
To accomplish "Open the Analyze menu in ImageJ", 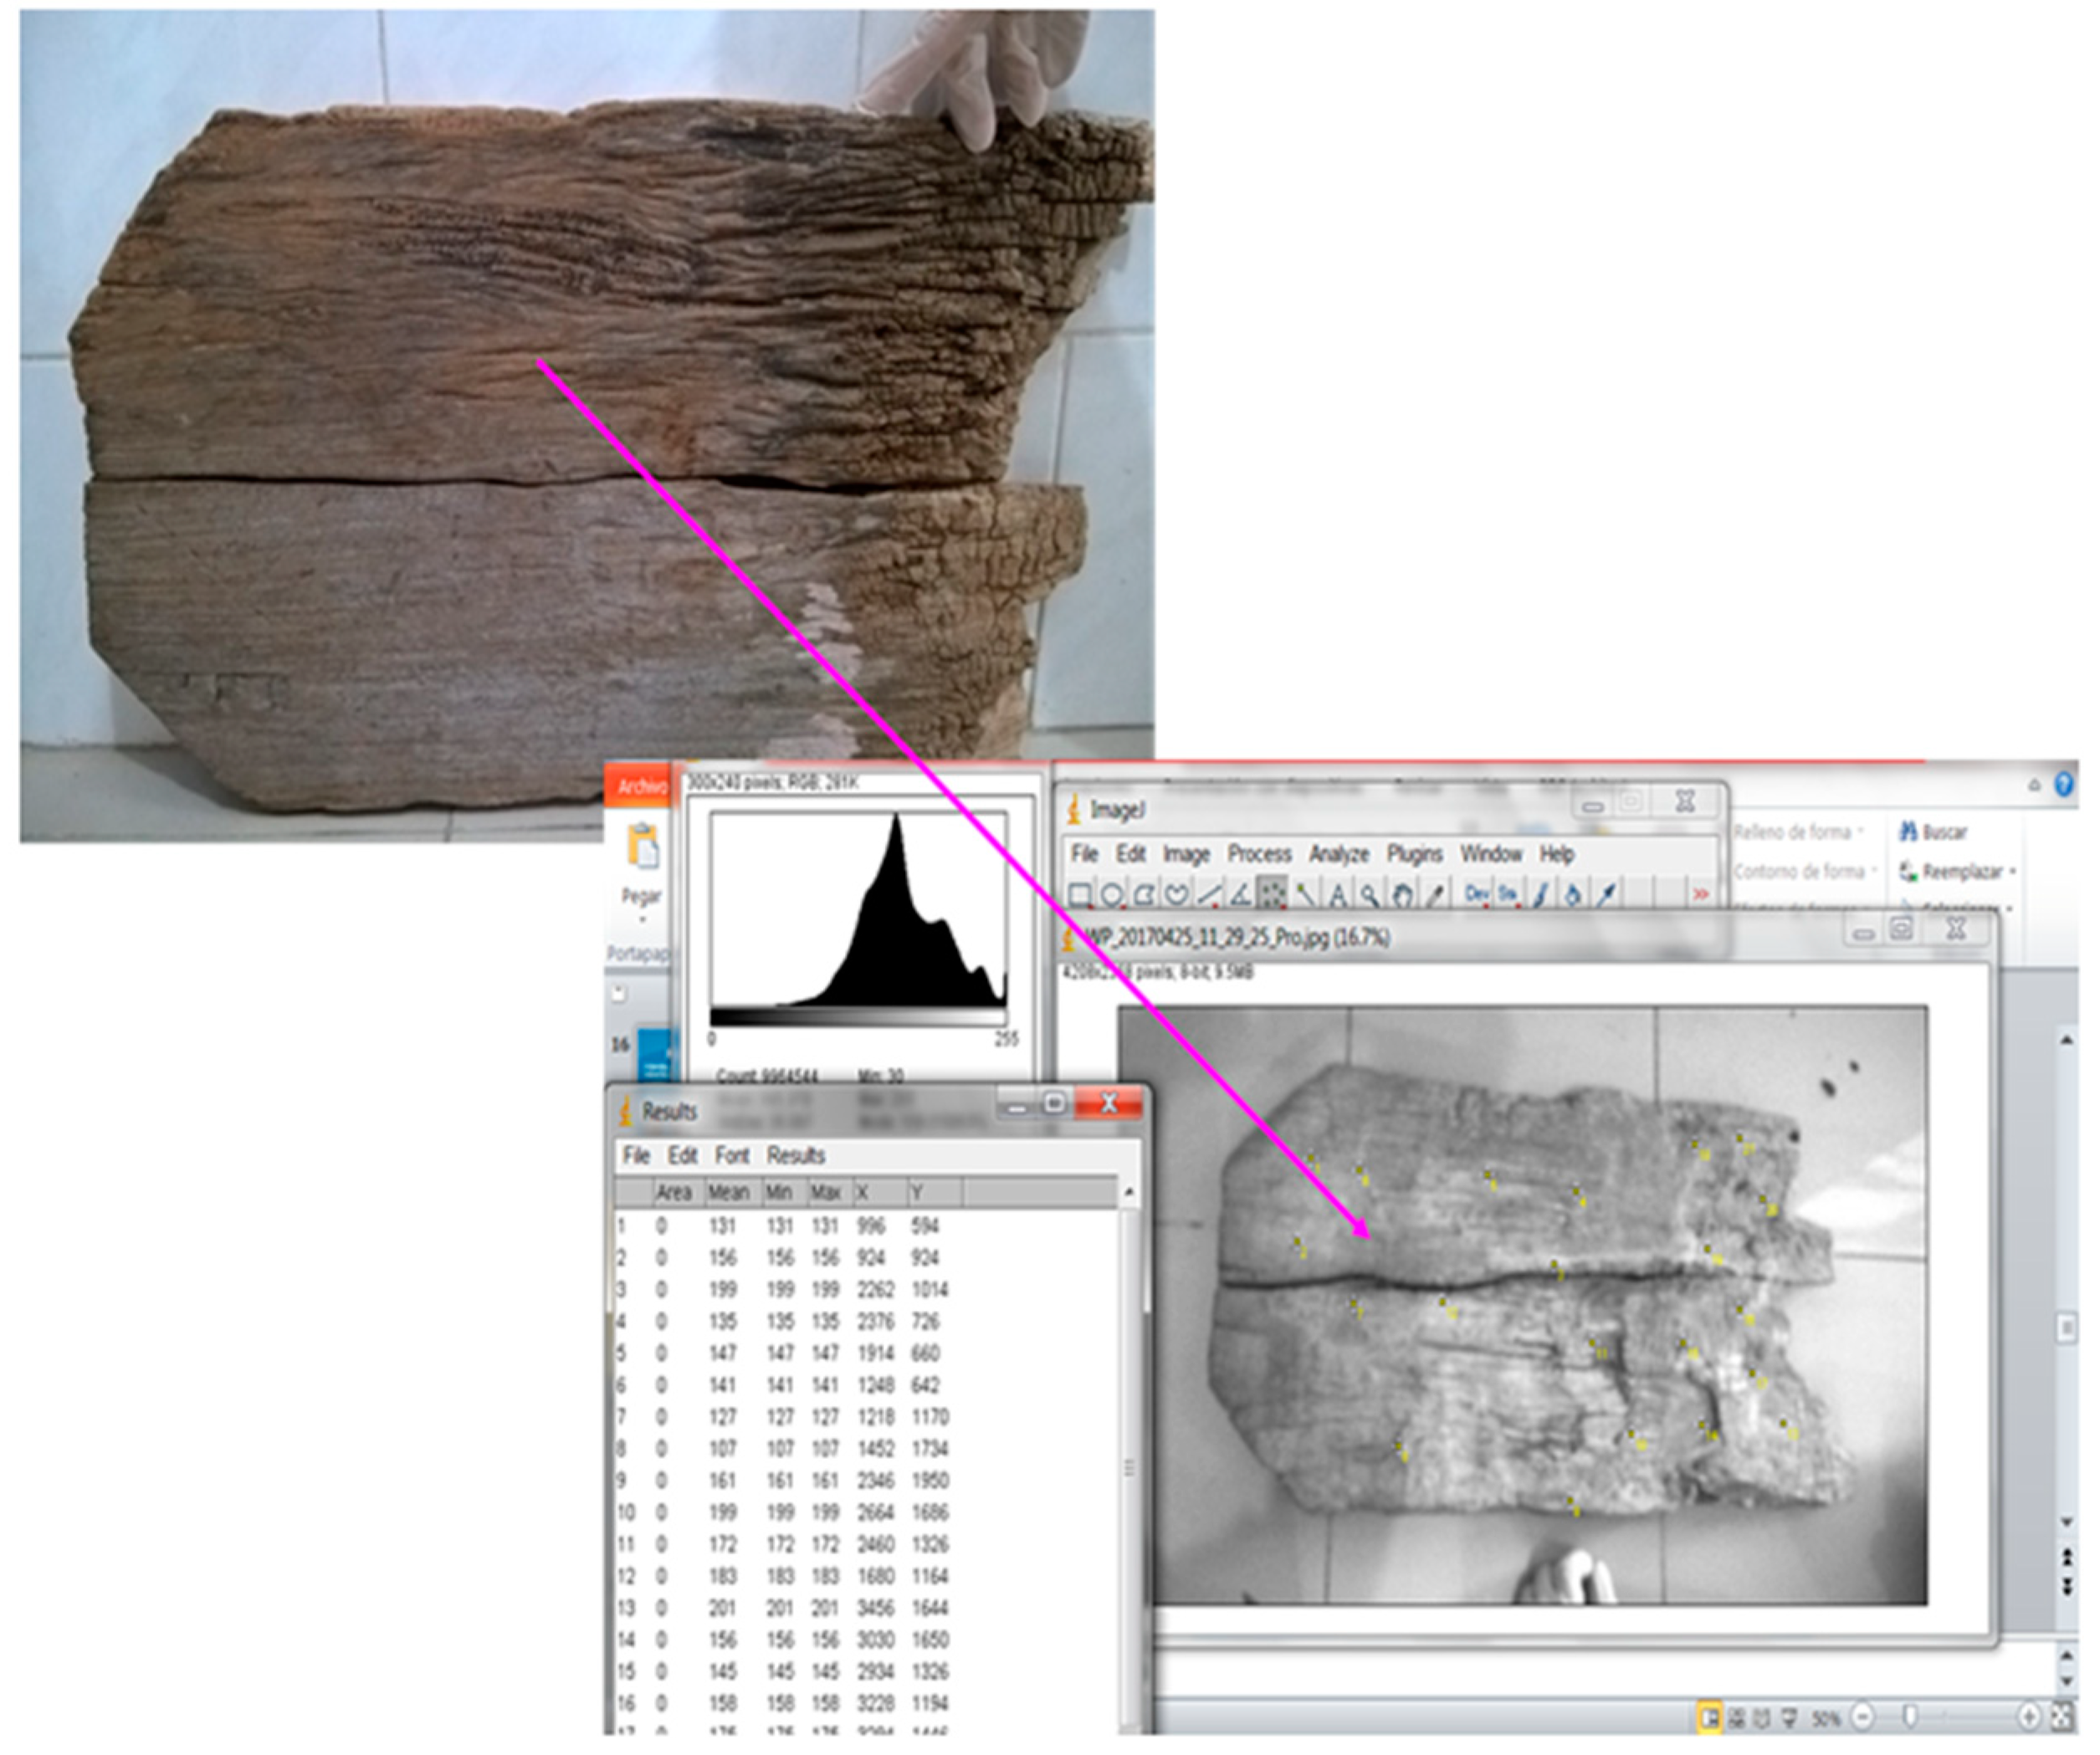I will pyautogui.click(x=1339, y=855).
